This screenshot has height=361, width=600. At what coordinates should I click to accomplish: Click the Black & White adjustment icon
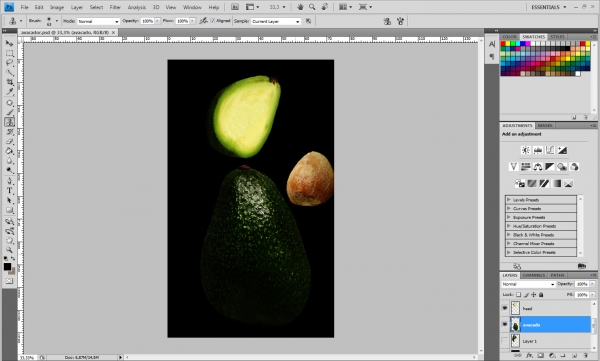click(550, 167)
